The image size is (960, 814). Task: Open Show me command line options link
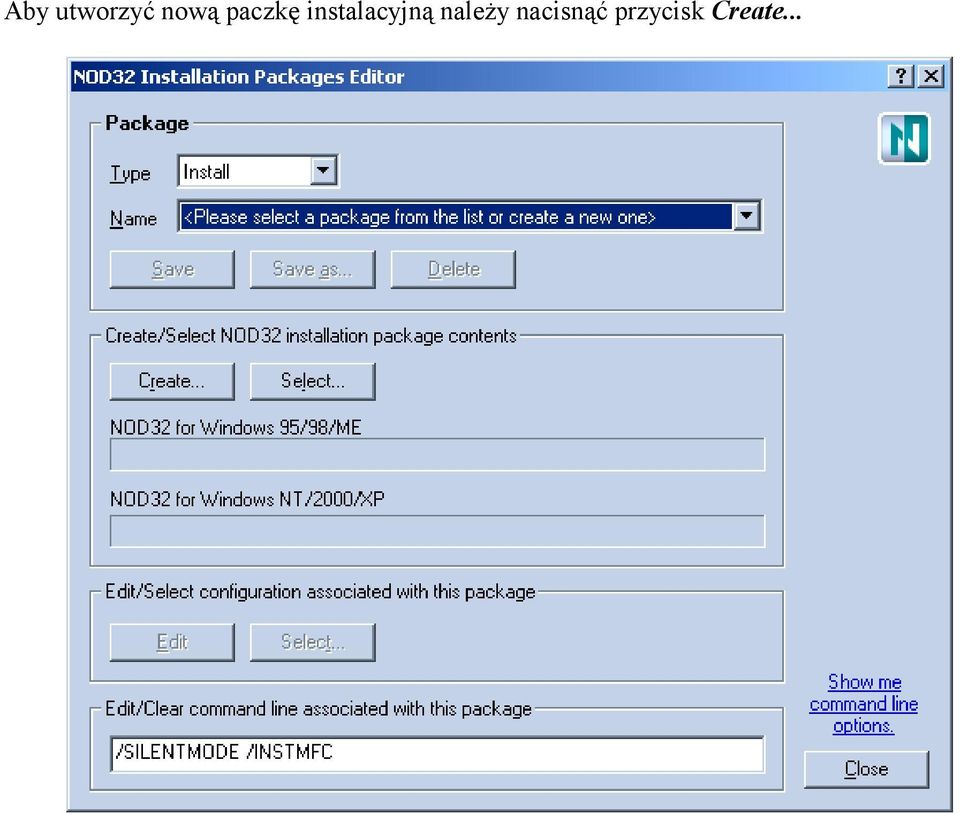click(x=864, y=704)
